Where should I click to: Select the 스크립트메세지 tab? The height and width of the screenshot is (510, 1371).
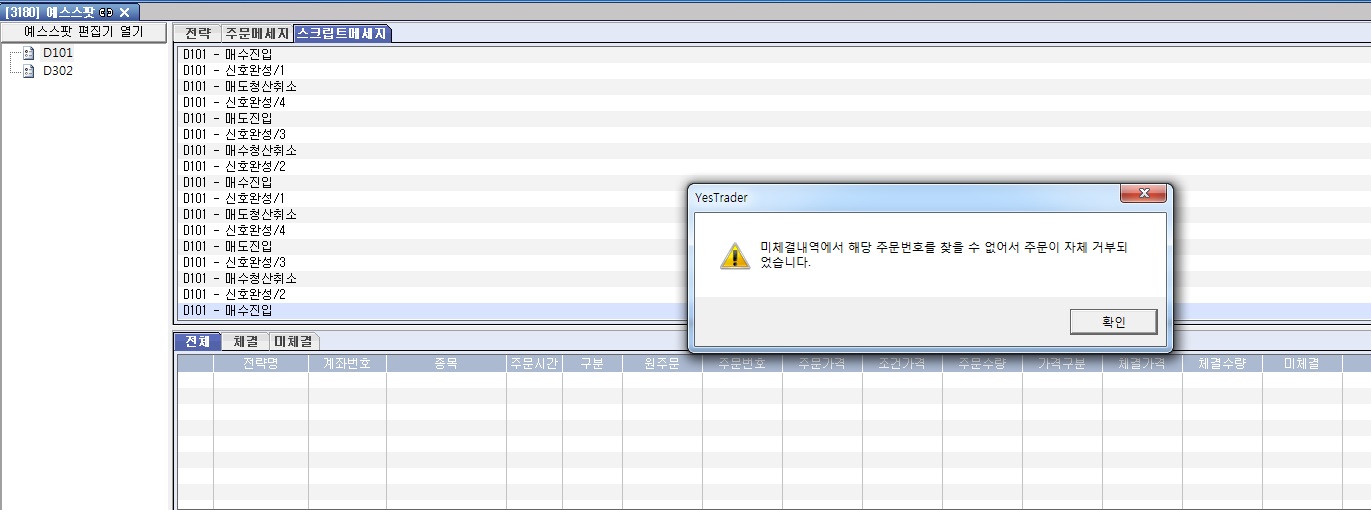point(342,33)
